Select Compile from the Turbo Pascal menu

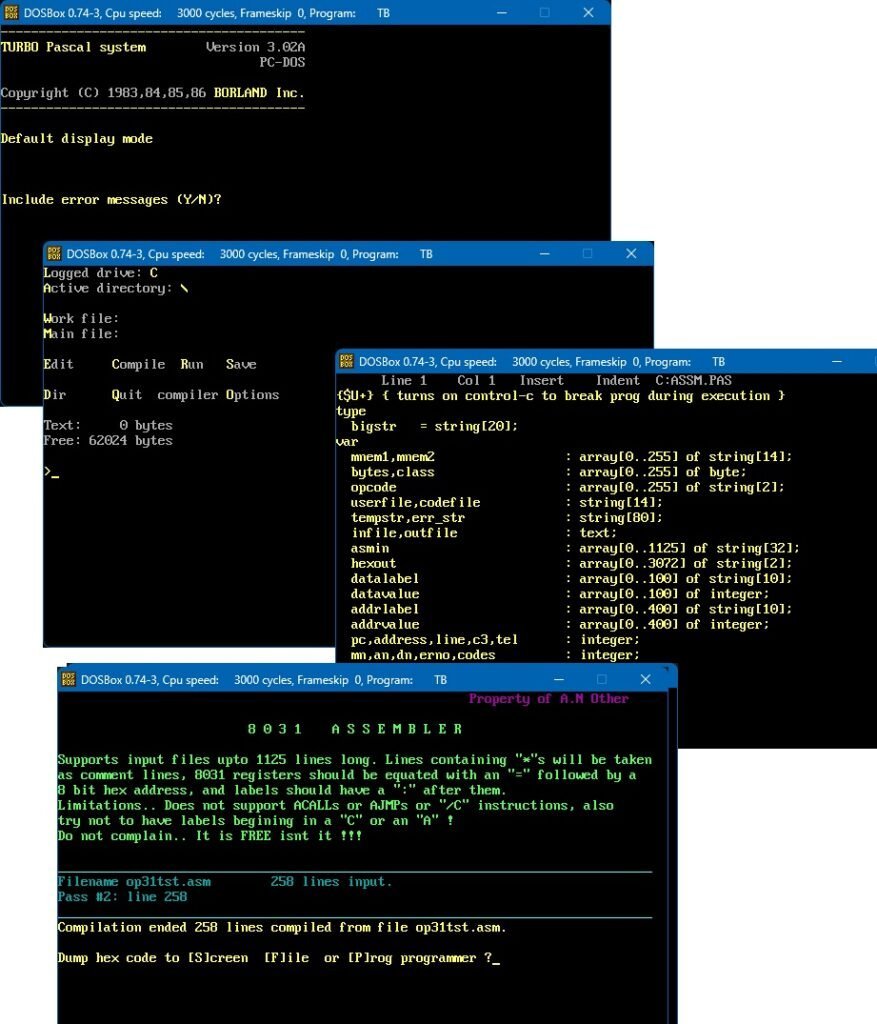(137, 364)
